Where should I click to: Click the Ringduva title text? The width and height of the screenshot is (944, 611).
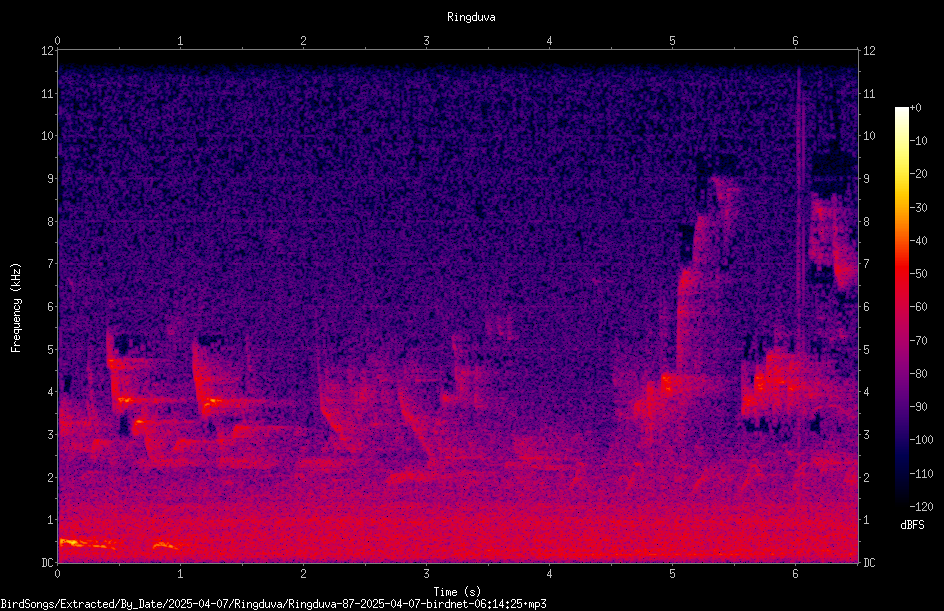[x=471, y=17]
